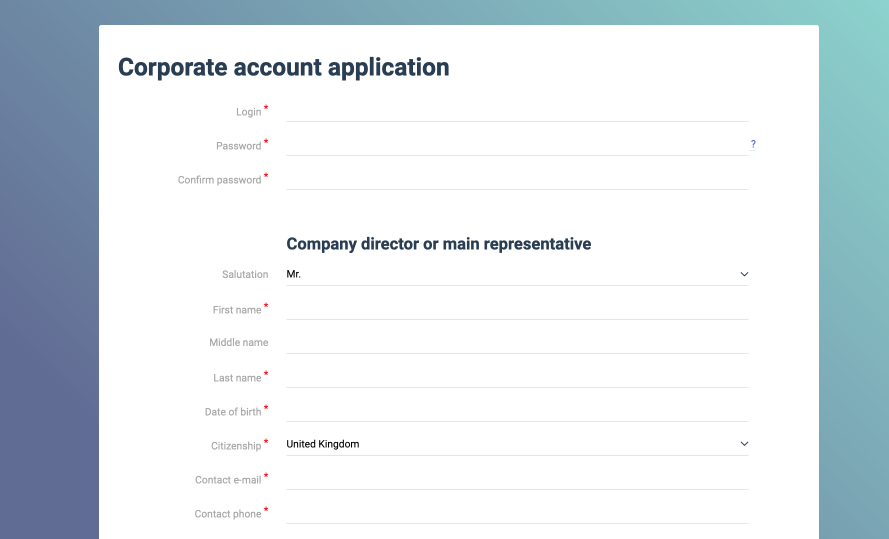Click the Login label text
The image size is (889, 539).
(x=248, y=112)
